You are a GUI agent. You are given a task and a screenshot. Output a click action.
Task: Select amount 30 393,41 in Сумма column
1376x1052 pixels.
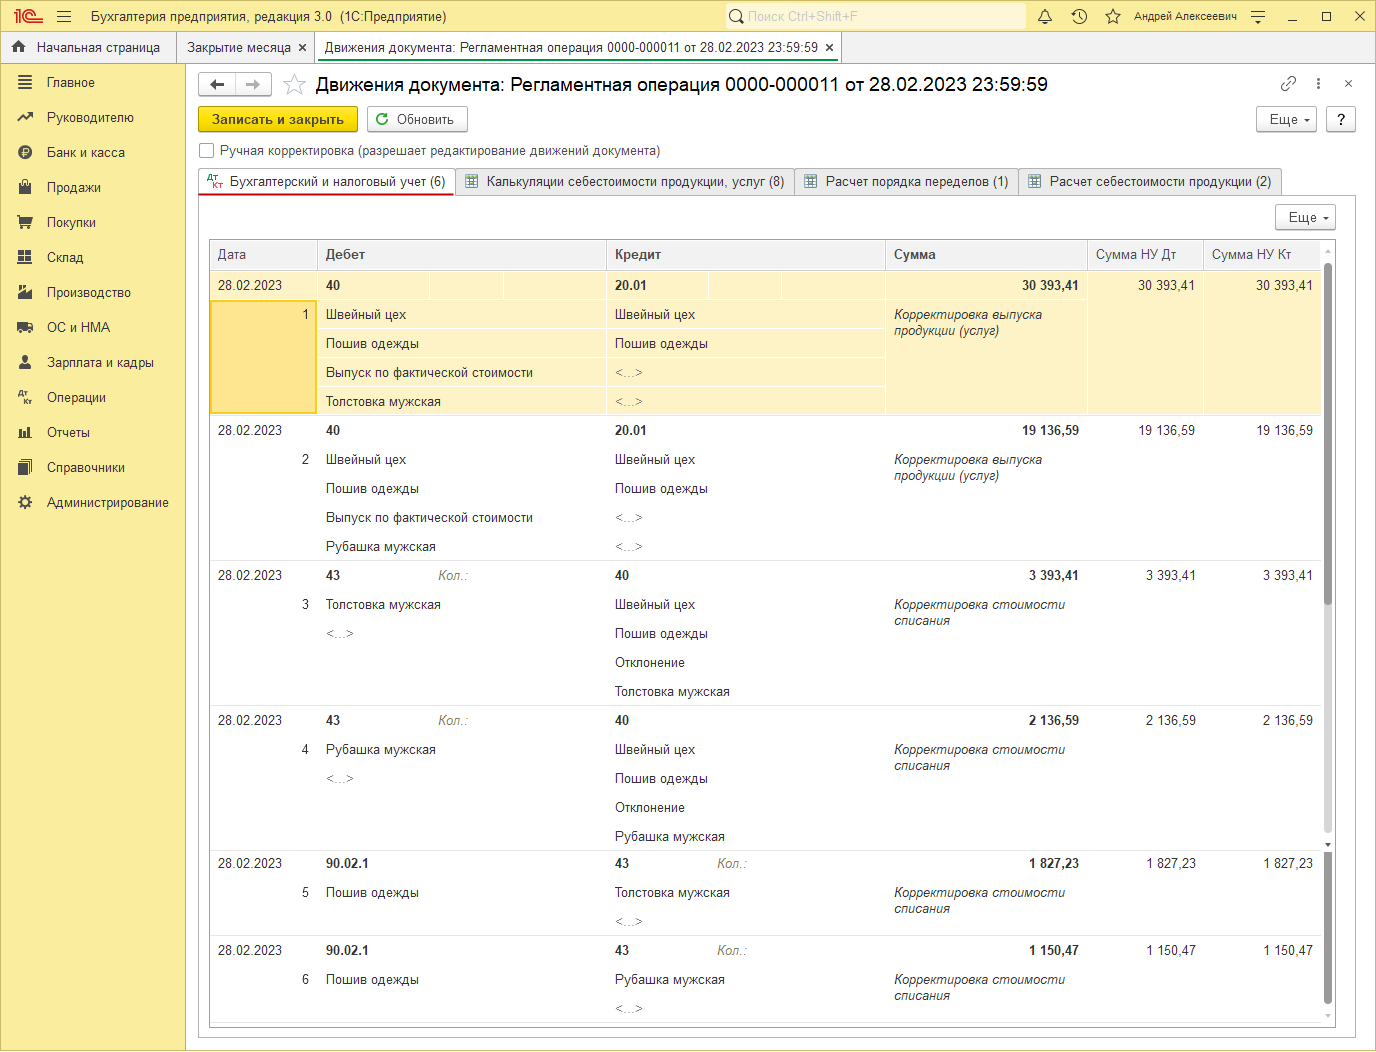tap(1050, 286)
